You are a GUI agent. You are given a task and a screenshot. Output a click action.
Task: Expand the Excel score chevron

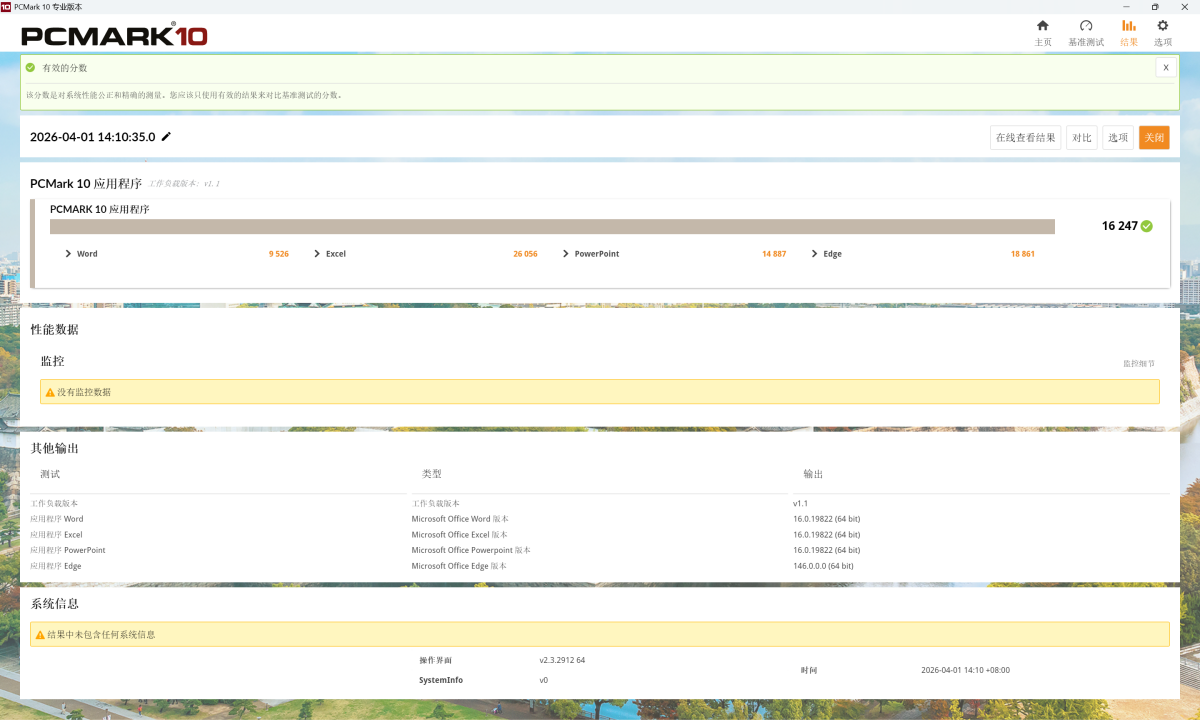coord(317,254)
